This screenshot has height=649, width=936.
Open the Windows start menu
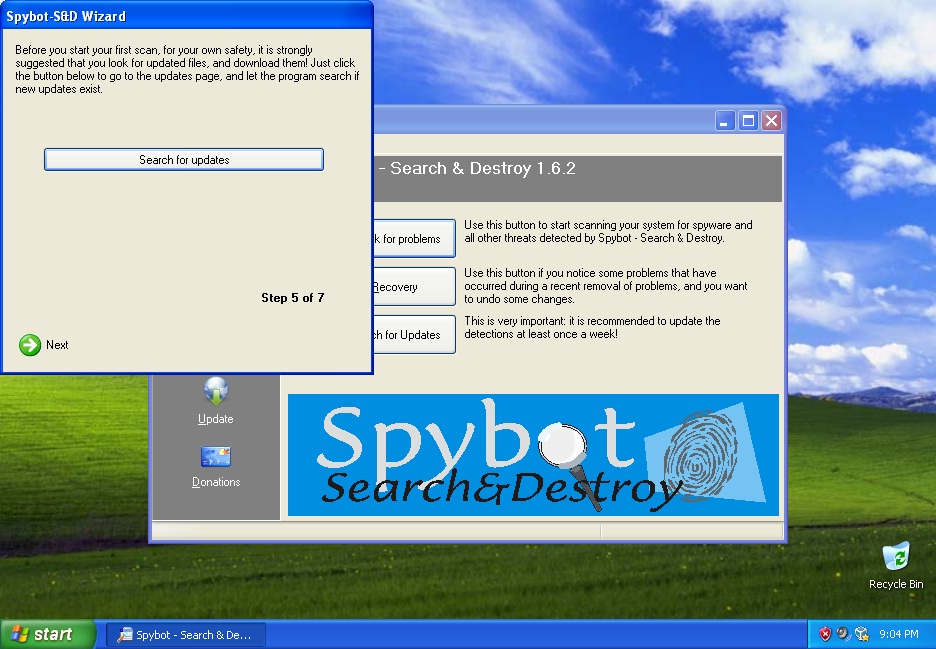pos(47,634)
